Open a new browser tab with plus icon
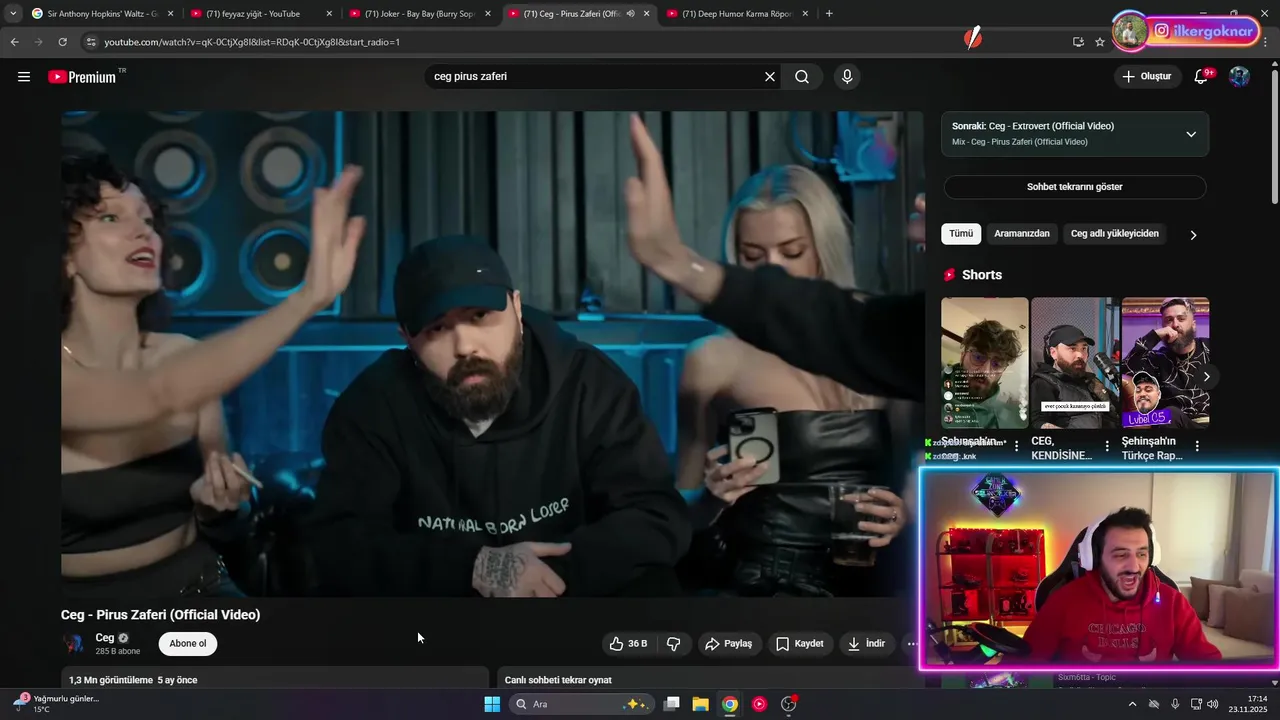1280x720 pixels. click(x=829, y=14)
